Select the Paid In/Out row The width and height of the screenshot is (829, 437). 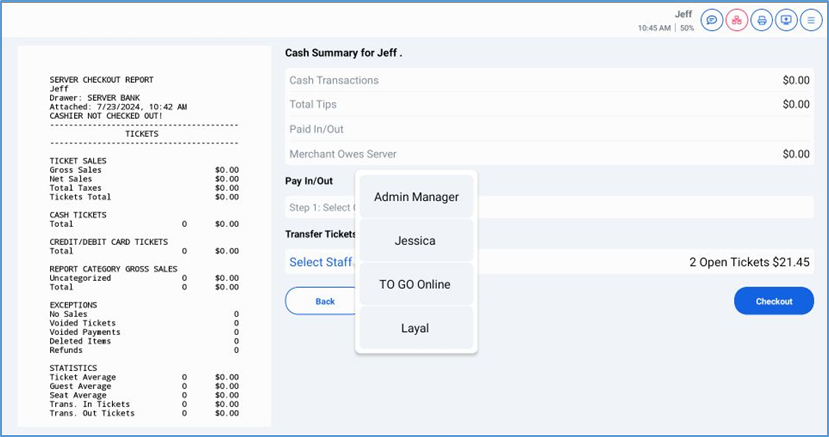point(548,129)
